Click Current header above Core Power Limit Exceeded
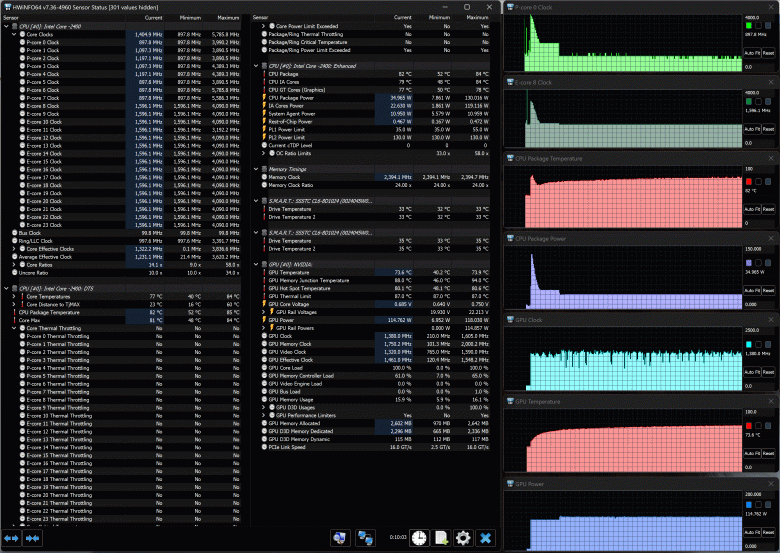 coord(402,17)
